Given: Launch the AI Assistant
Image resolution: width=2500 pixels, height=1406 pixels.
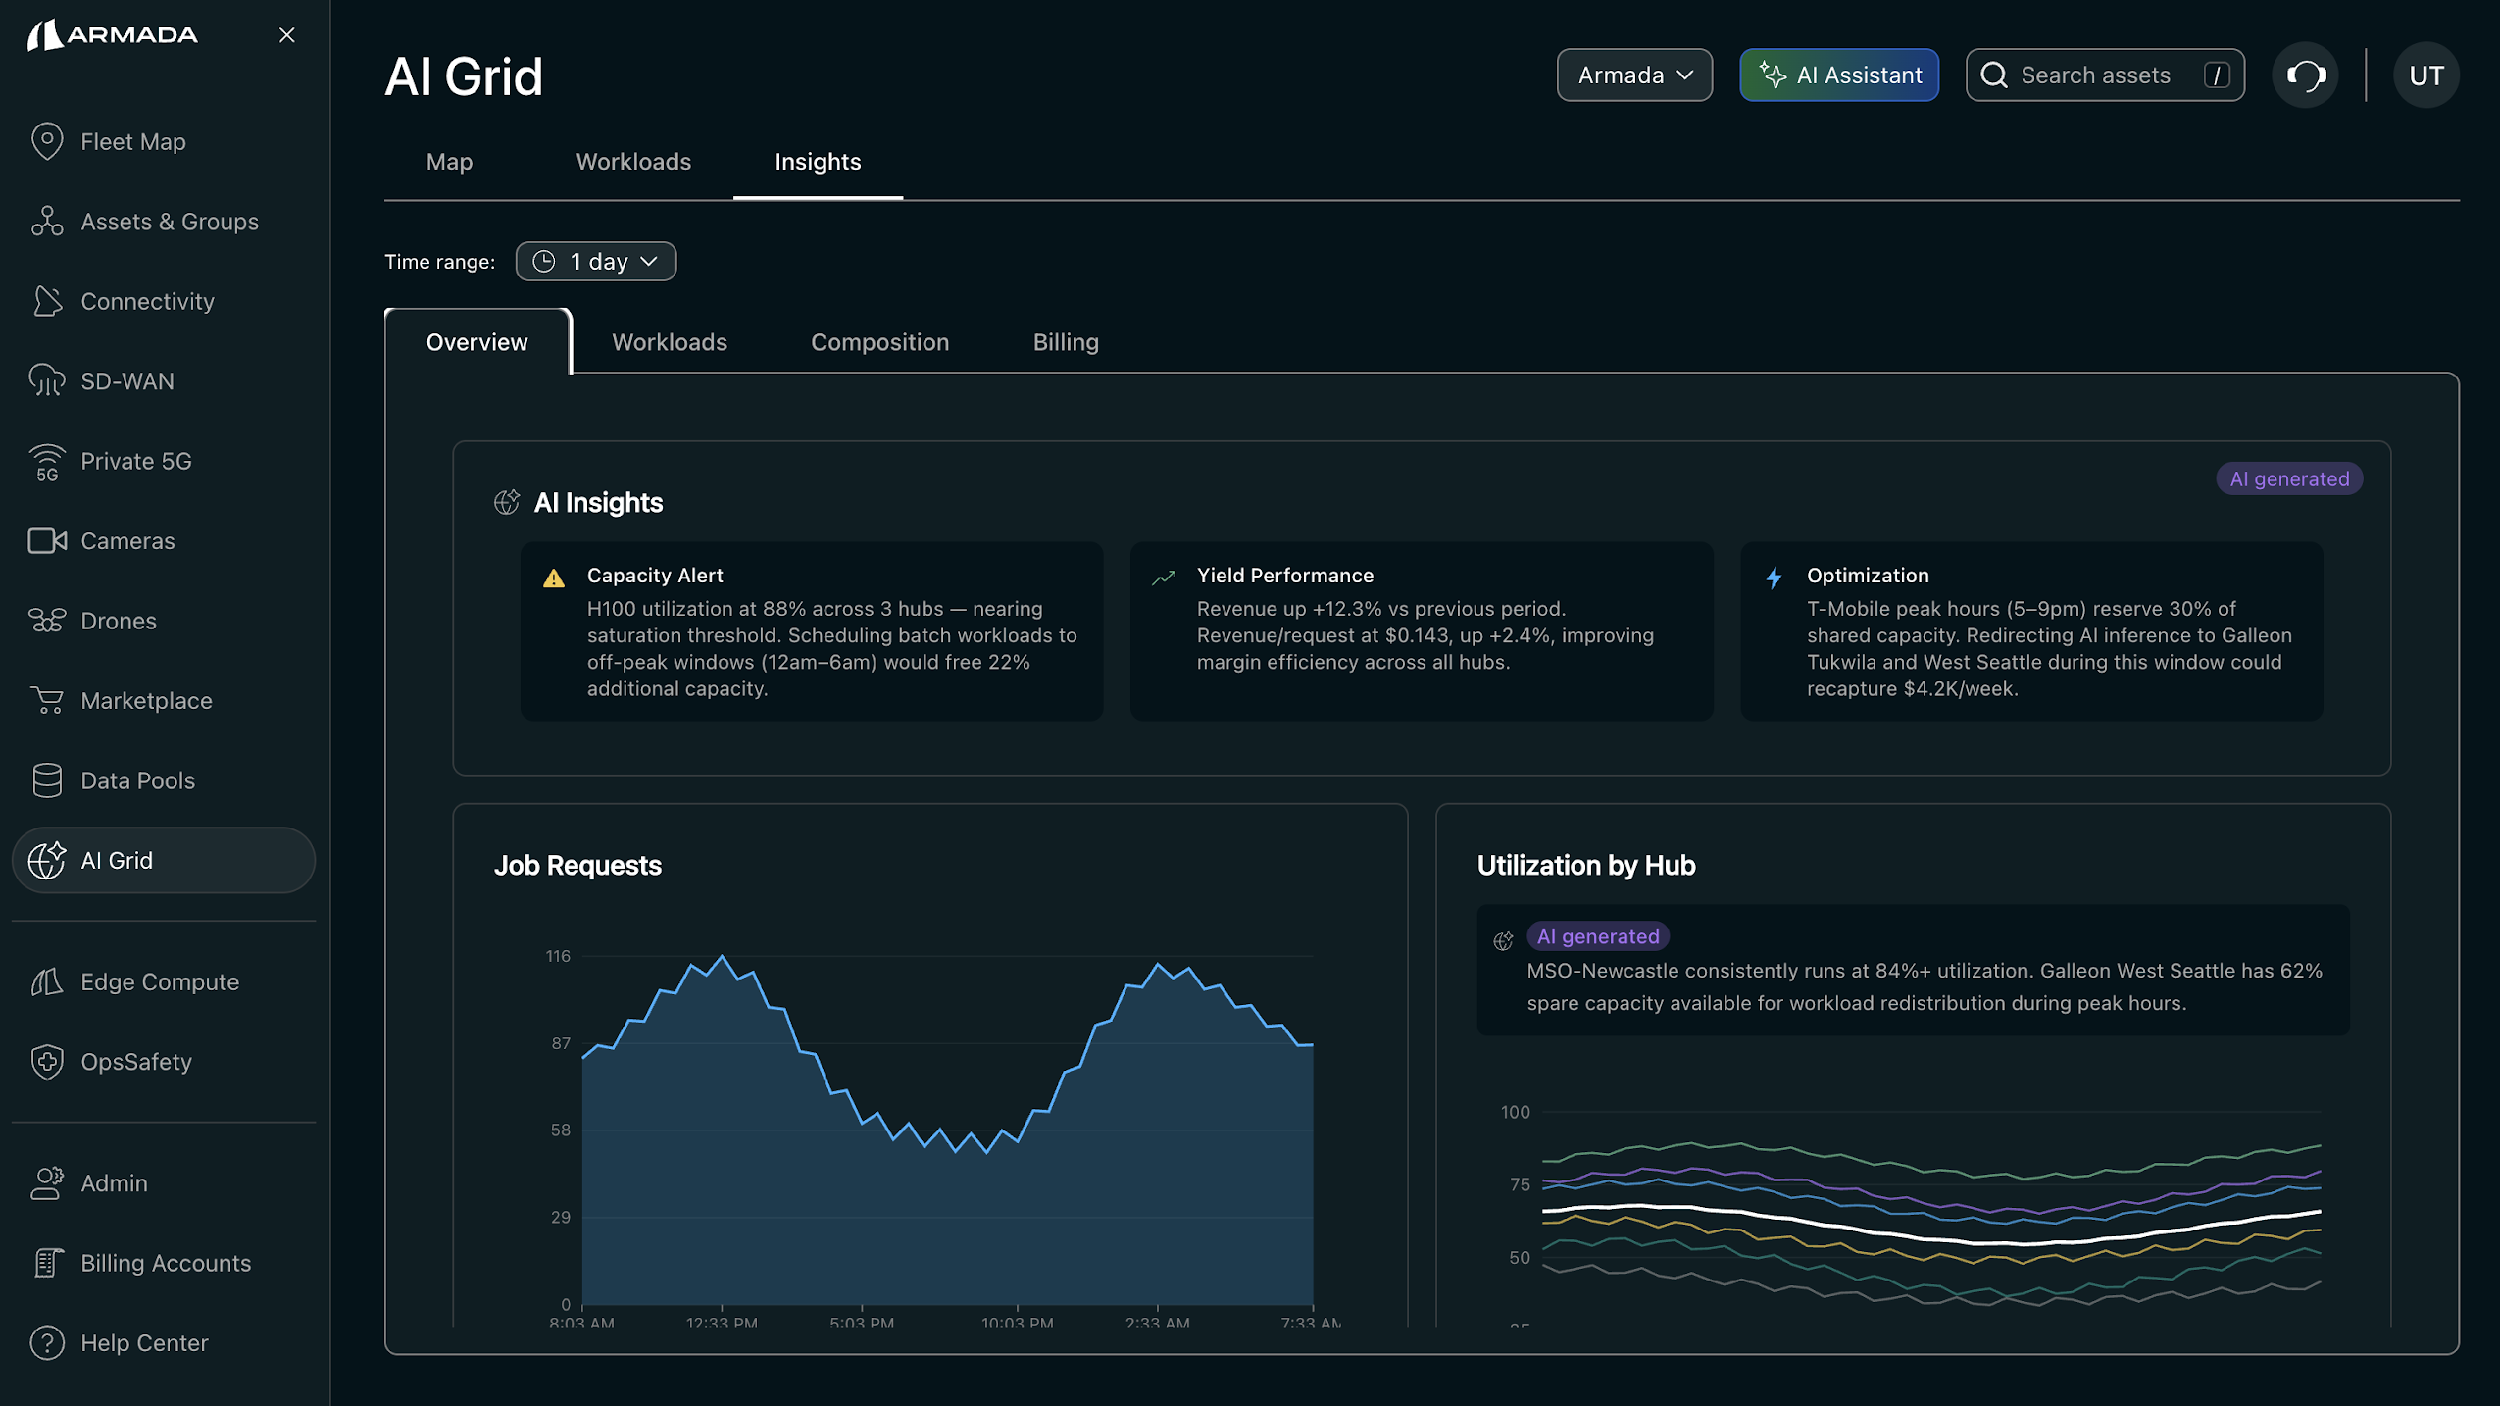Looking at the screenshot, I should click(1839, 74).
